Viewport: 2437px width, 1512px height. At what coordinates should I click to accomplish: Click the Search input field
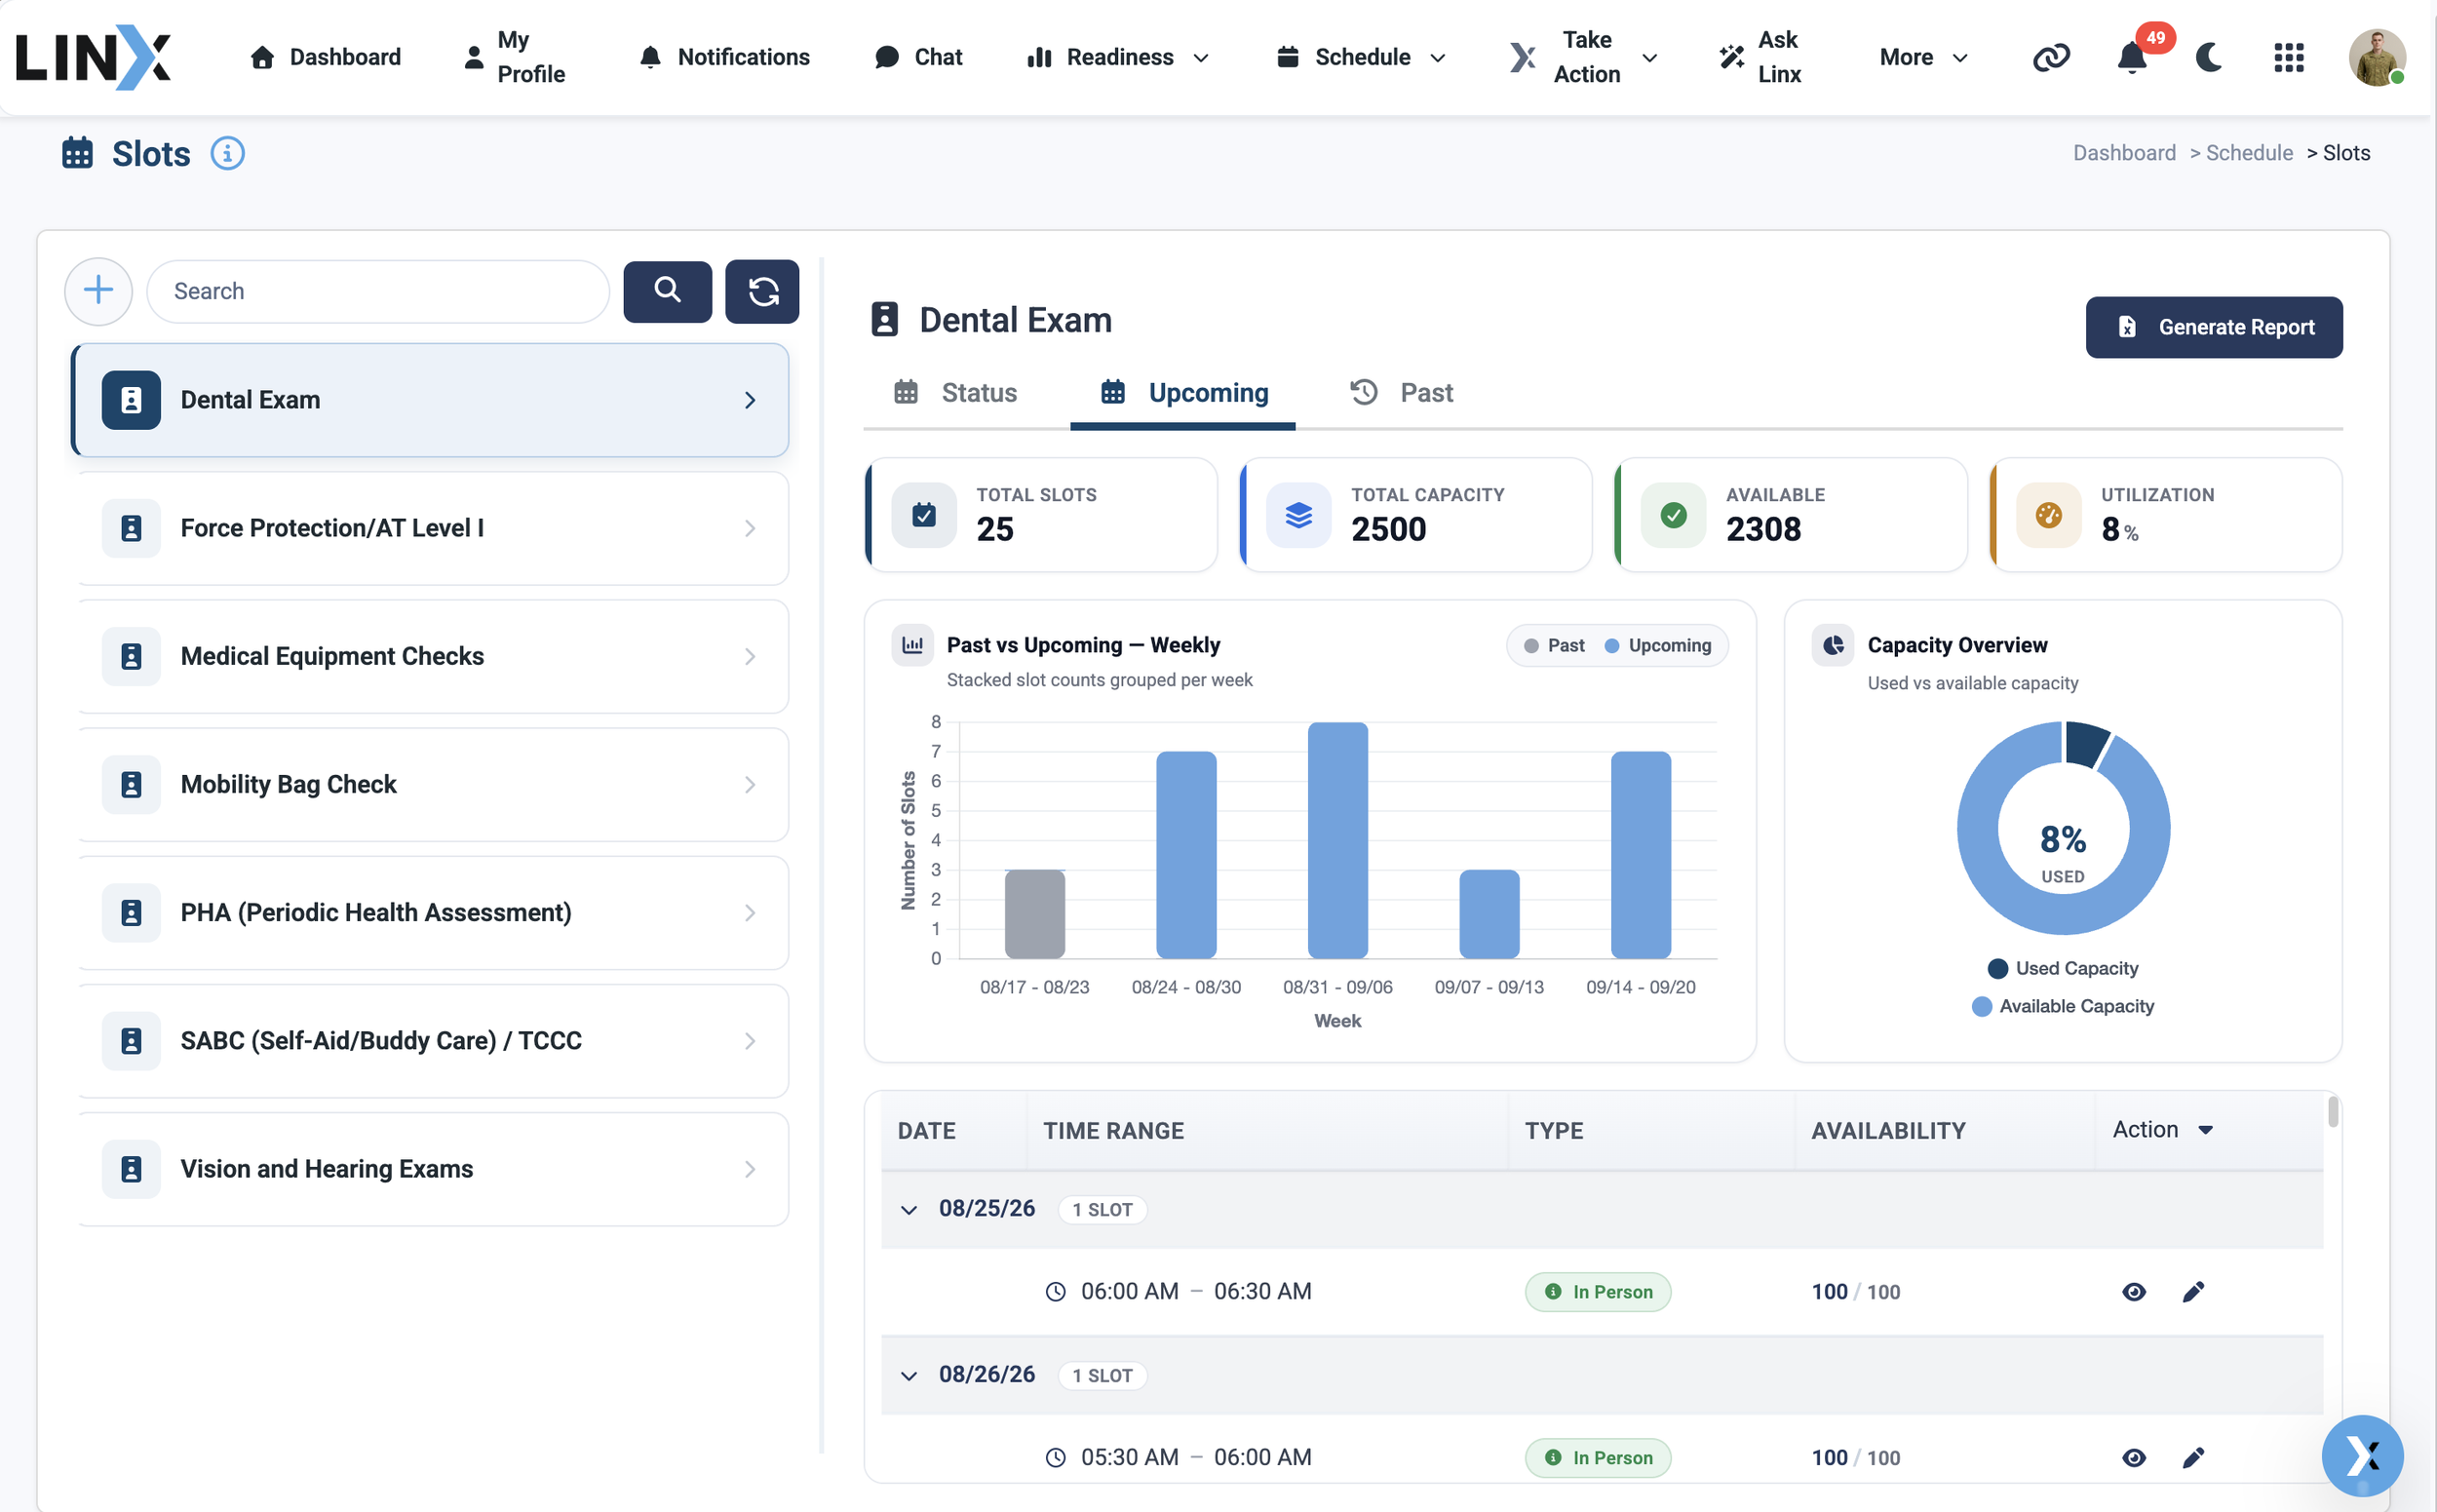coord(378,291)
